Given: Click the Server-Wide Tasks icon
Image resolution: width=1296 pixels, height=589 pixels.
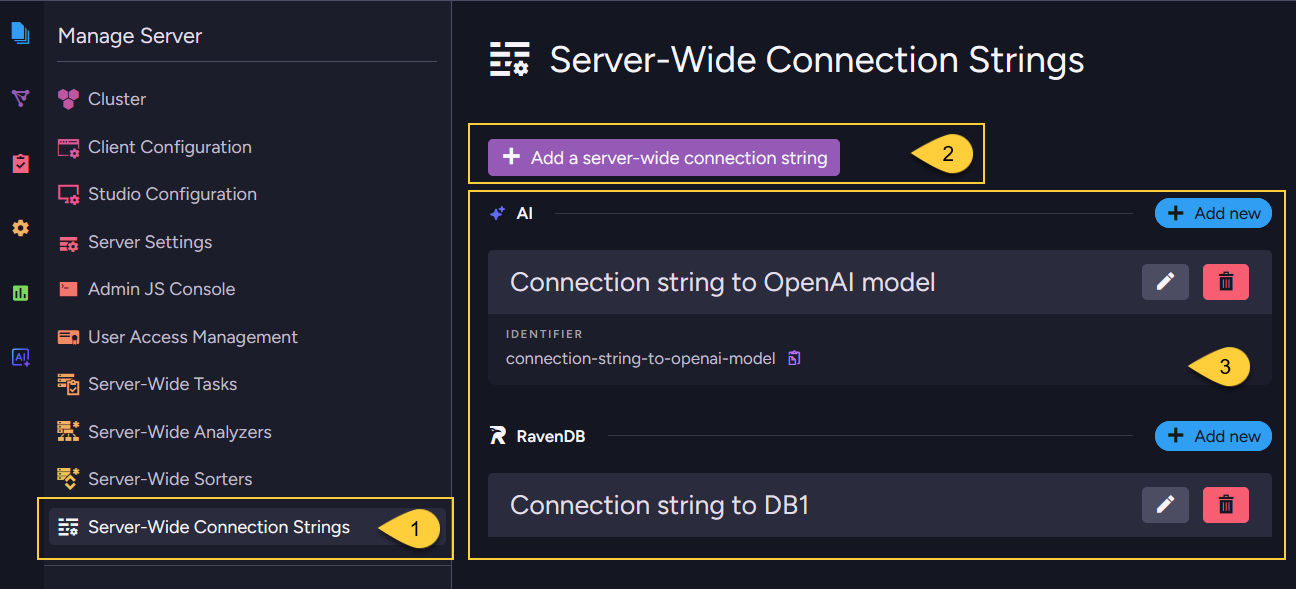Looking at the screenshot, I should [68, 384].
